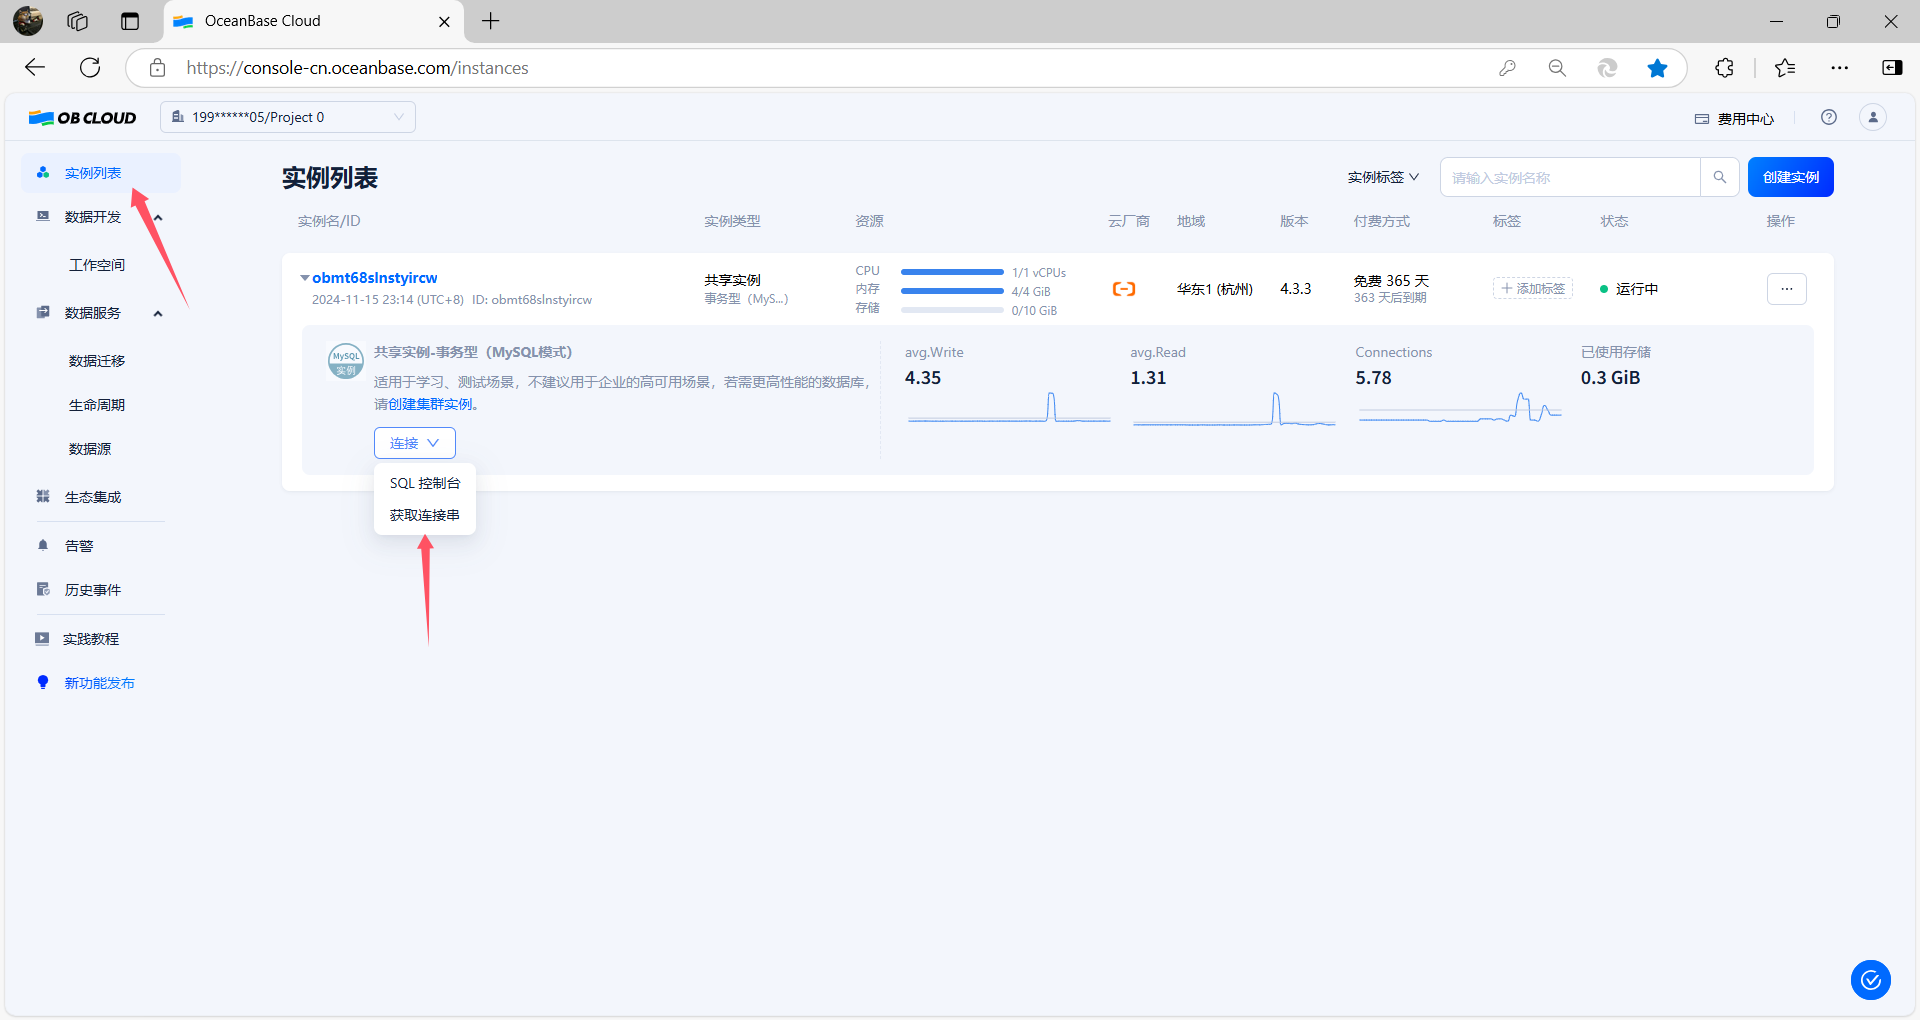Image resolution: width=1920 pixels, height=1020 pixels.
Task: Open browser settings and more menu
Action: [1840, 68]
